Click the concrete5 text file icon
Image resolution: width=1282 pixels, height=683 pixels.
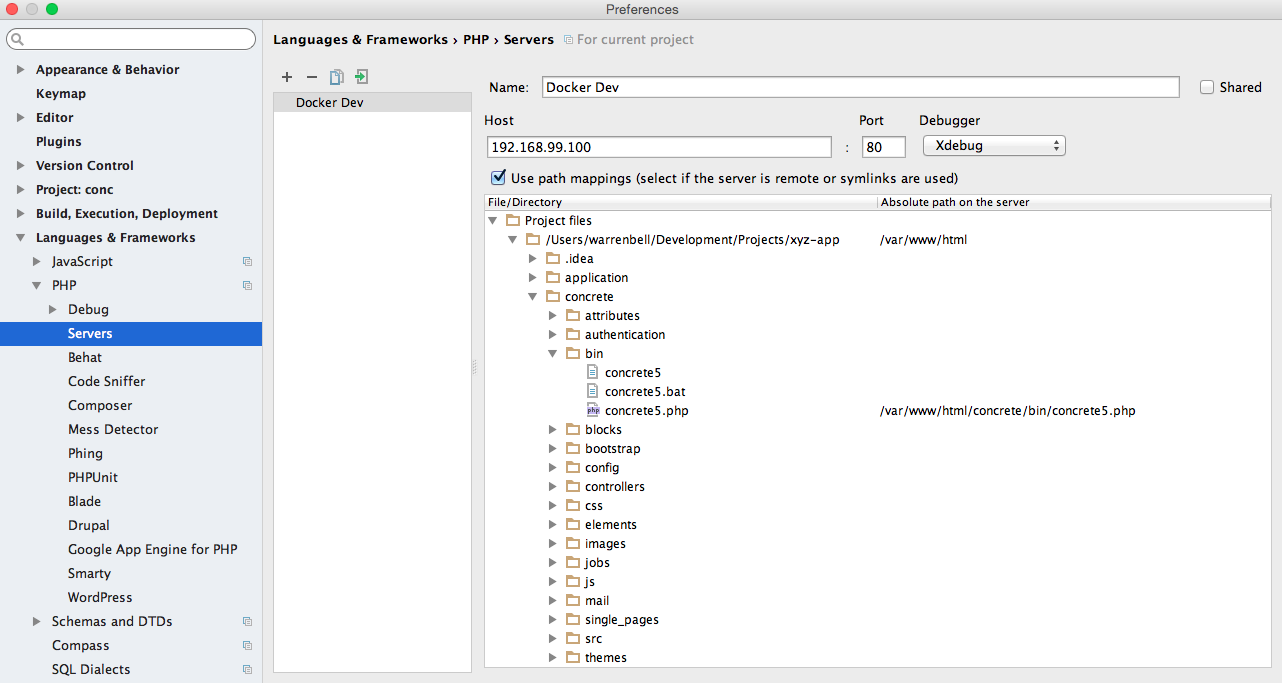point(593,373)
